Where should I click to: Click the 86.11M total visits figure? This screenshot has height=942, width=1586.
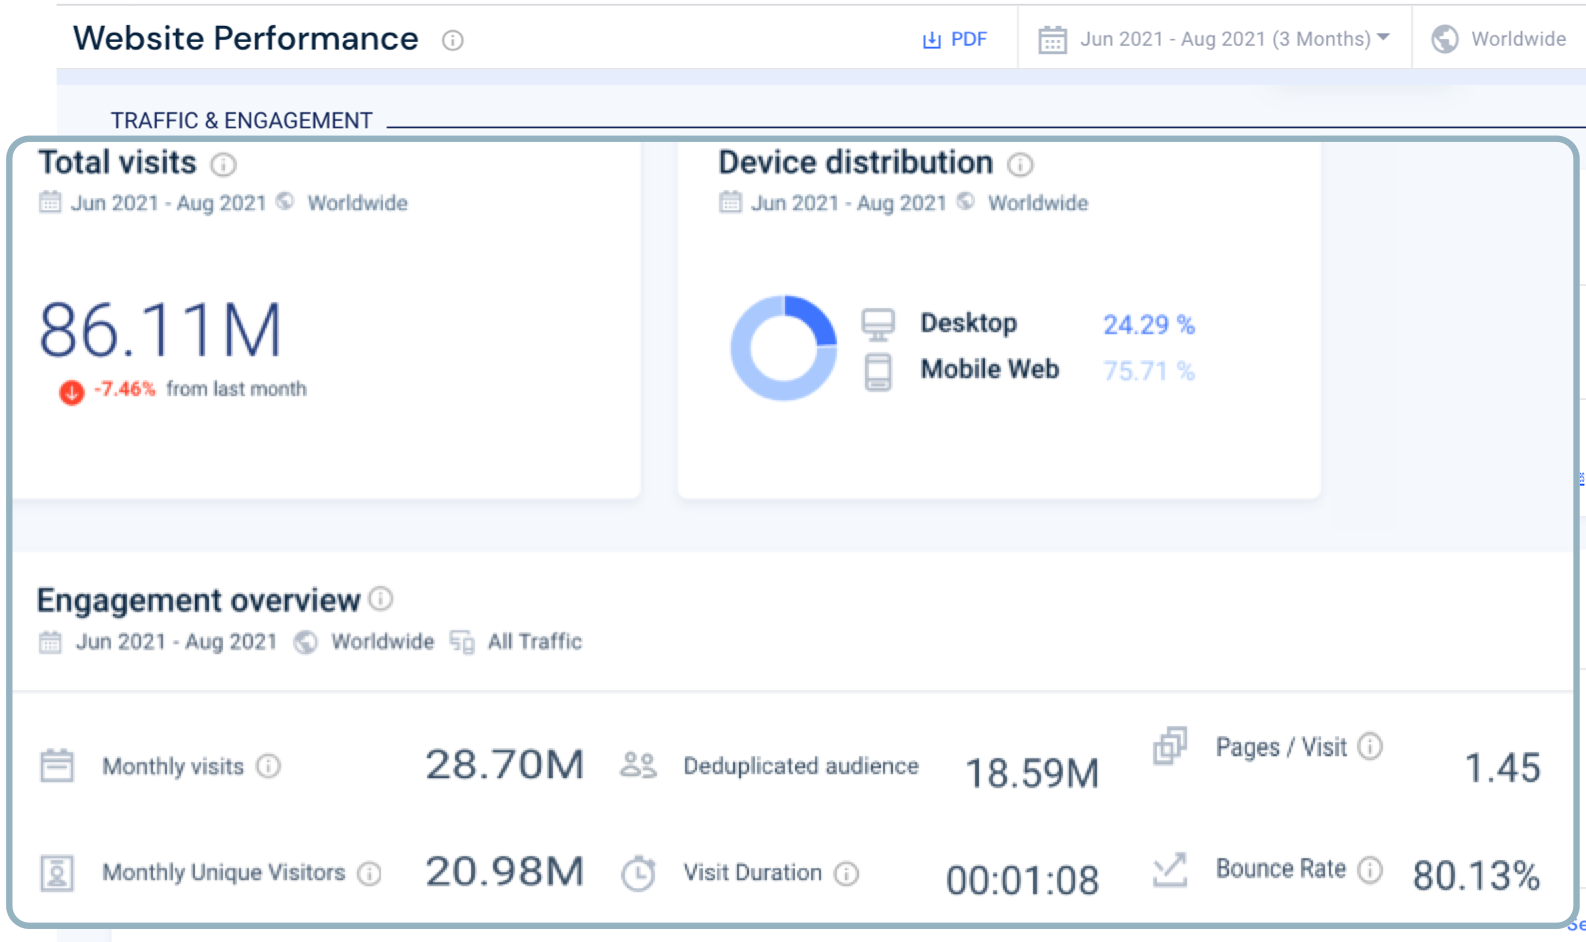(161, 331)
